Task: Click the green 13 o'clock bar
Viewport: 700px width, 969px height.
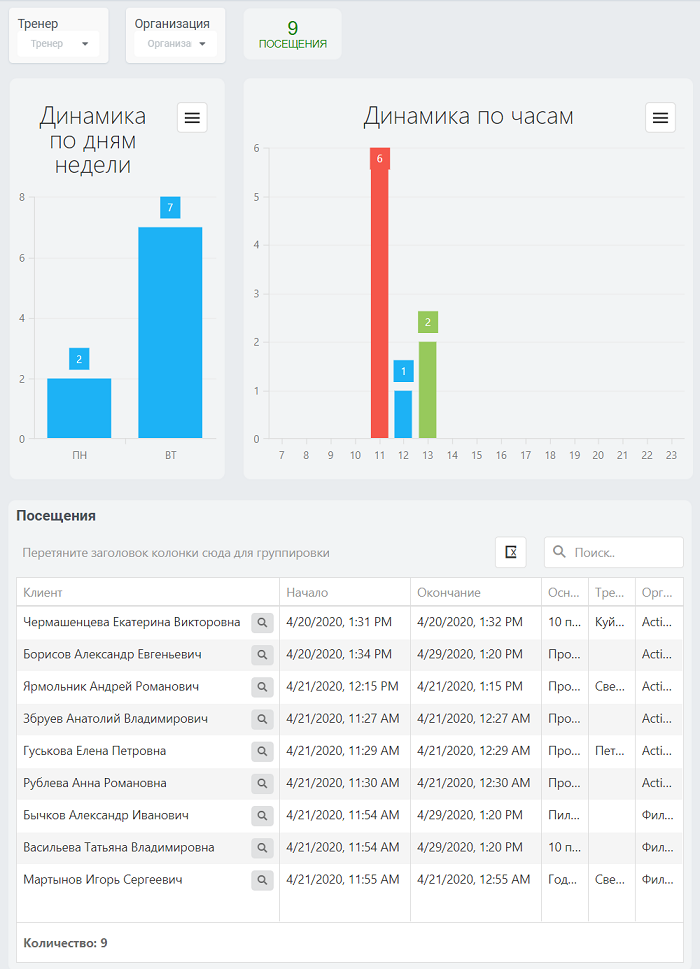Action: tap(428, 390)
